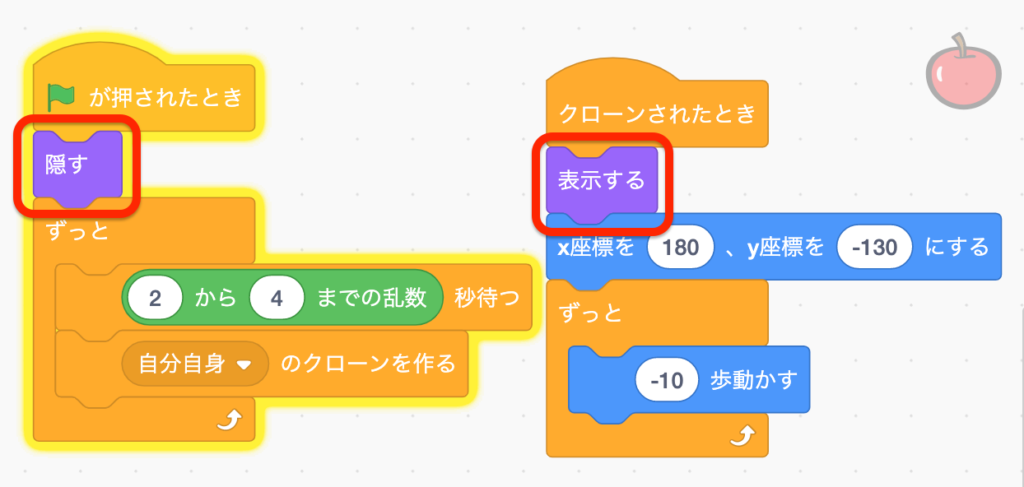Edit the -10 steps value
Screen dimensions: 1024x487
click(667, 380)
